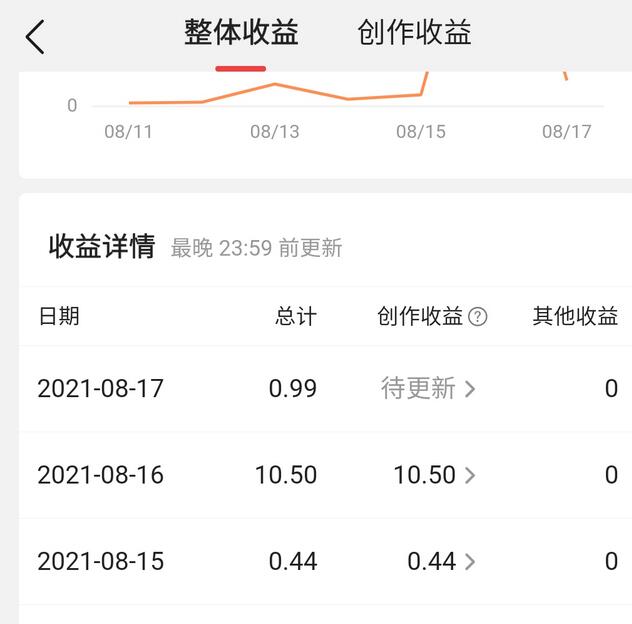Expand the 待更新 chevron for 2021-08-17
The image size is (632, 624).
click(470, 389)
